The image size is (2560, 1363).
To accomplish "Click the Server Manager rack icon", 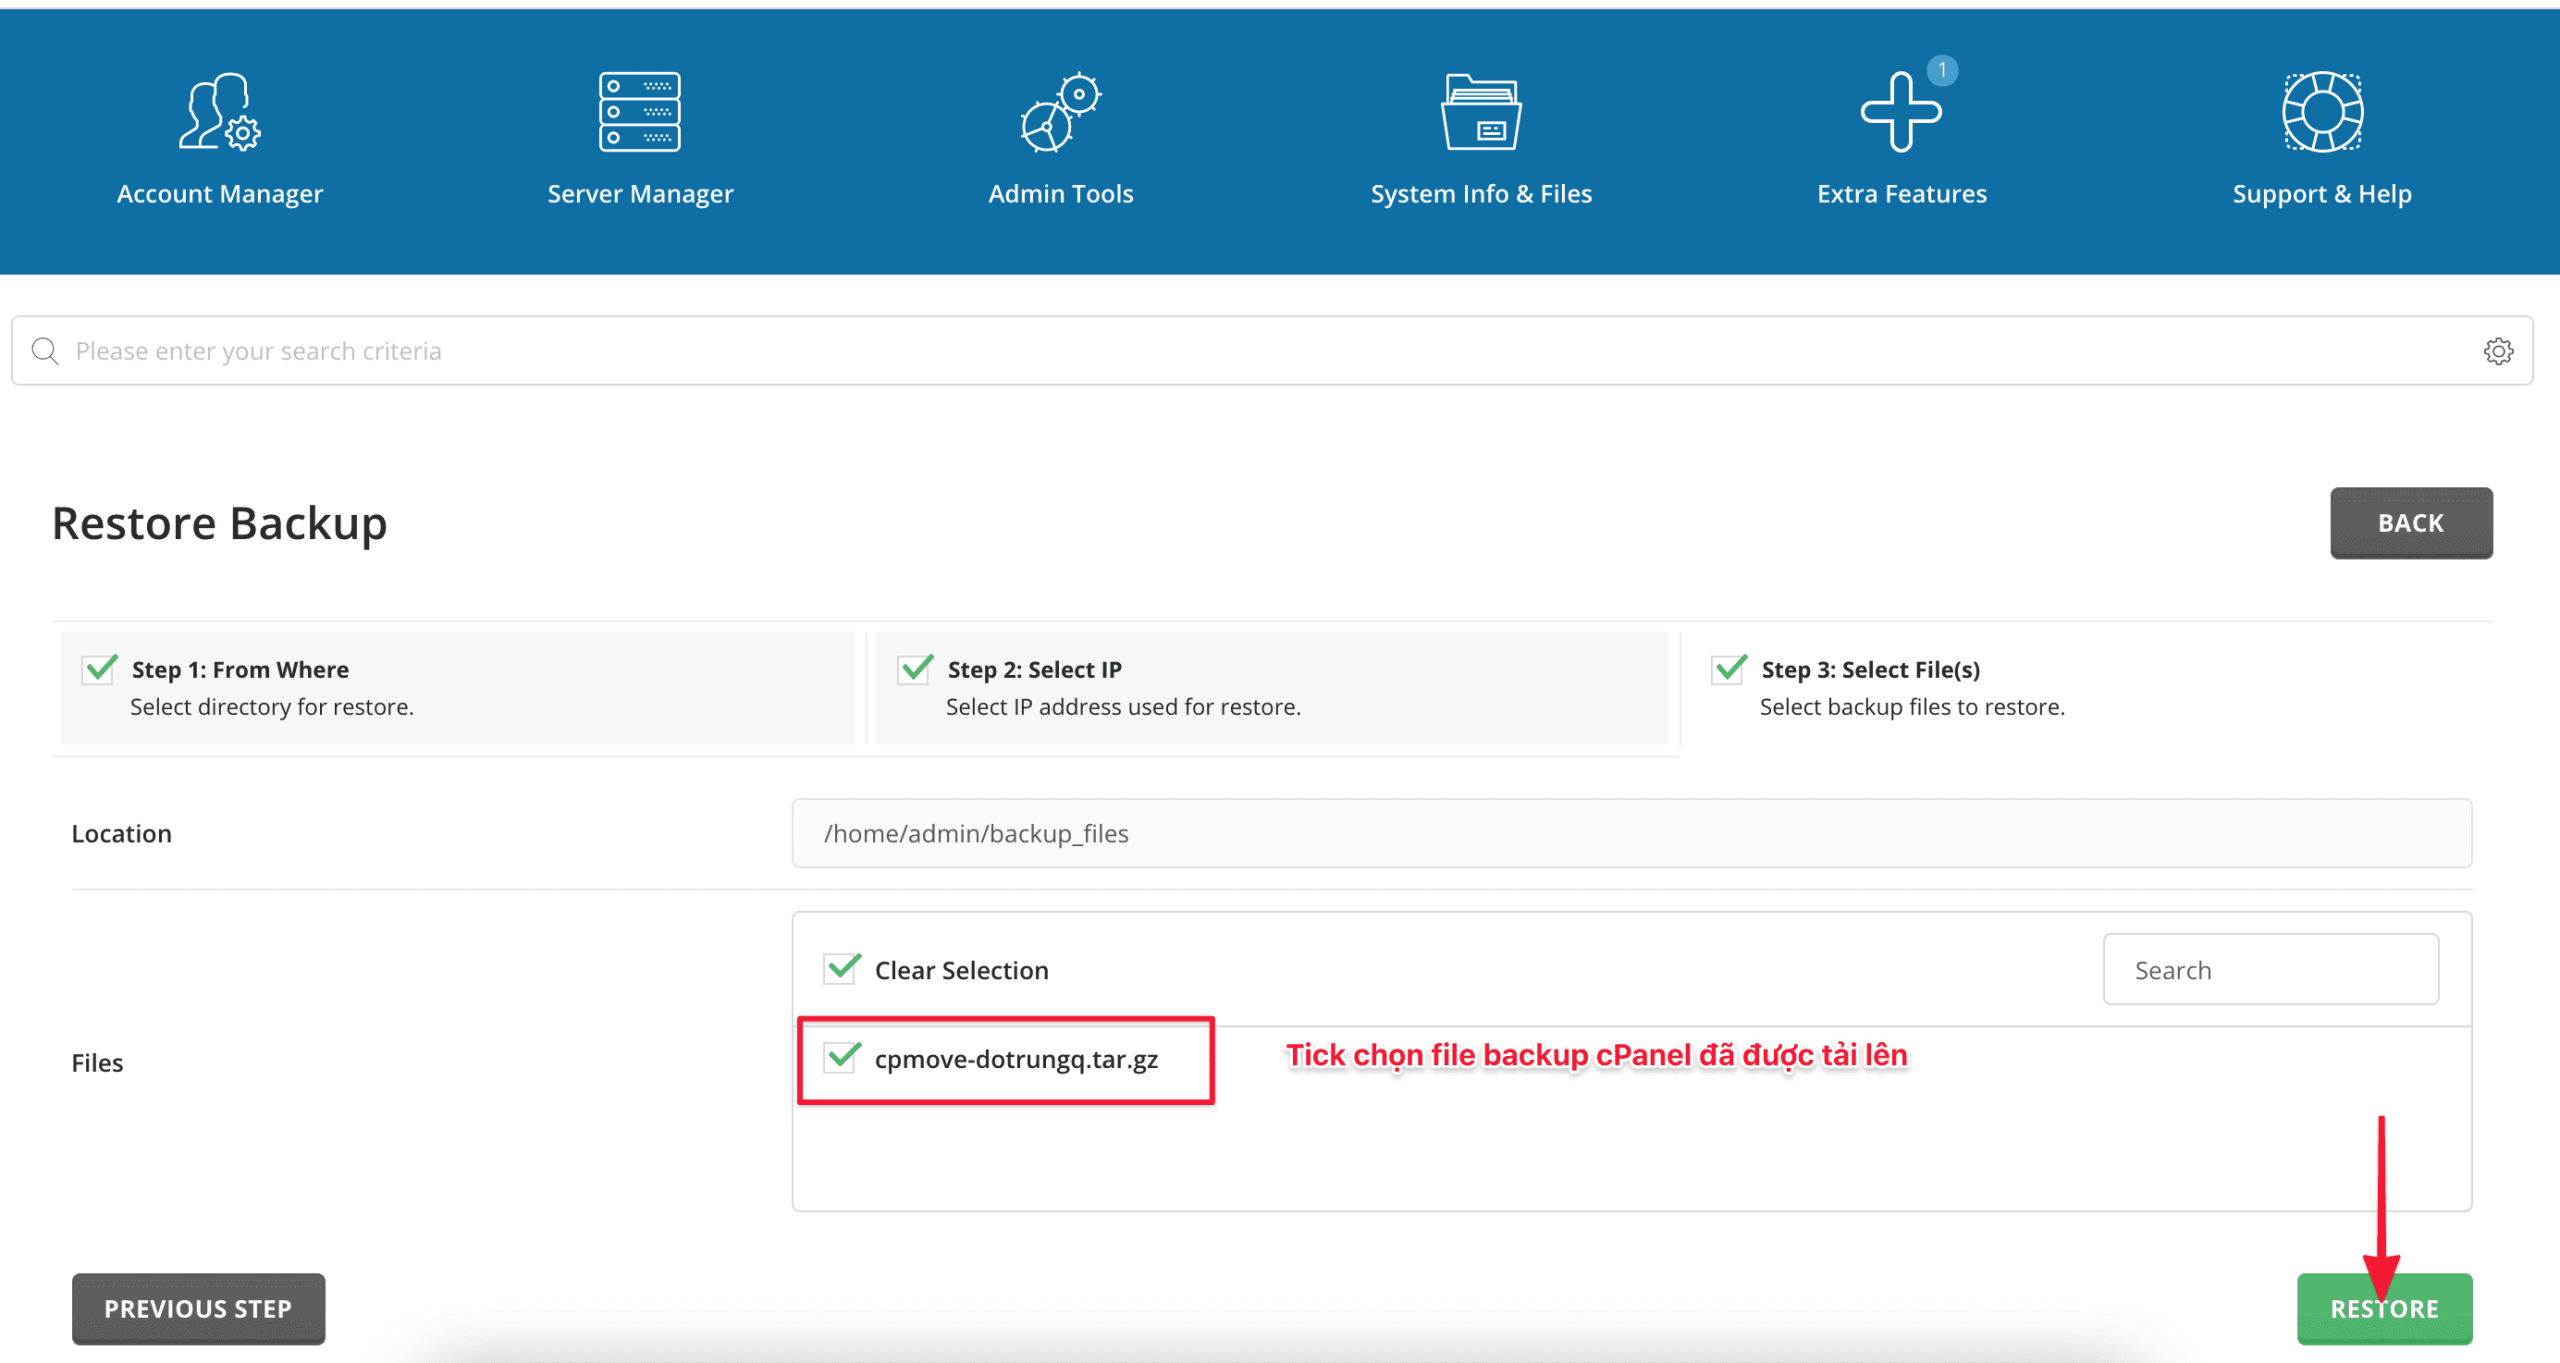I will click(x=640, y=112).
